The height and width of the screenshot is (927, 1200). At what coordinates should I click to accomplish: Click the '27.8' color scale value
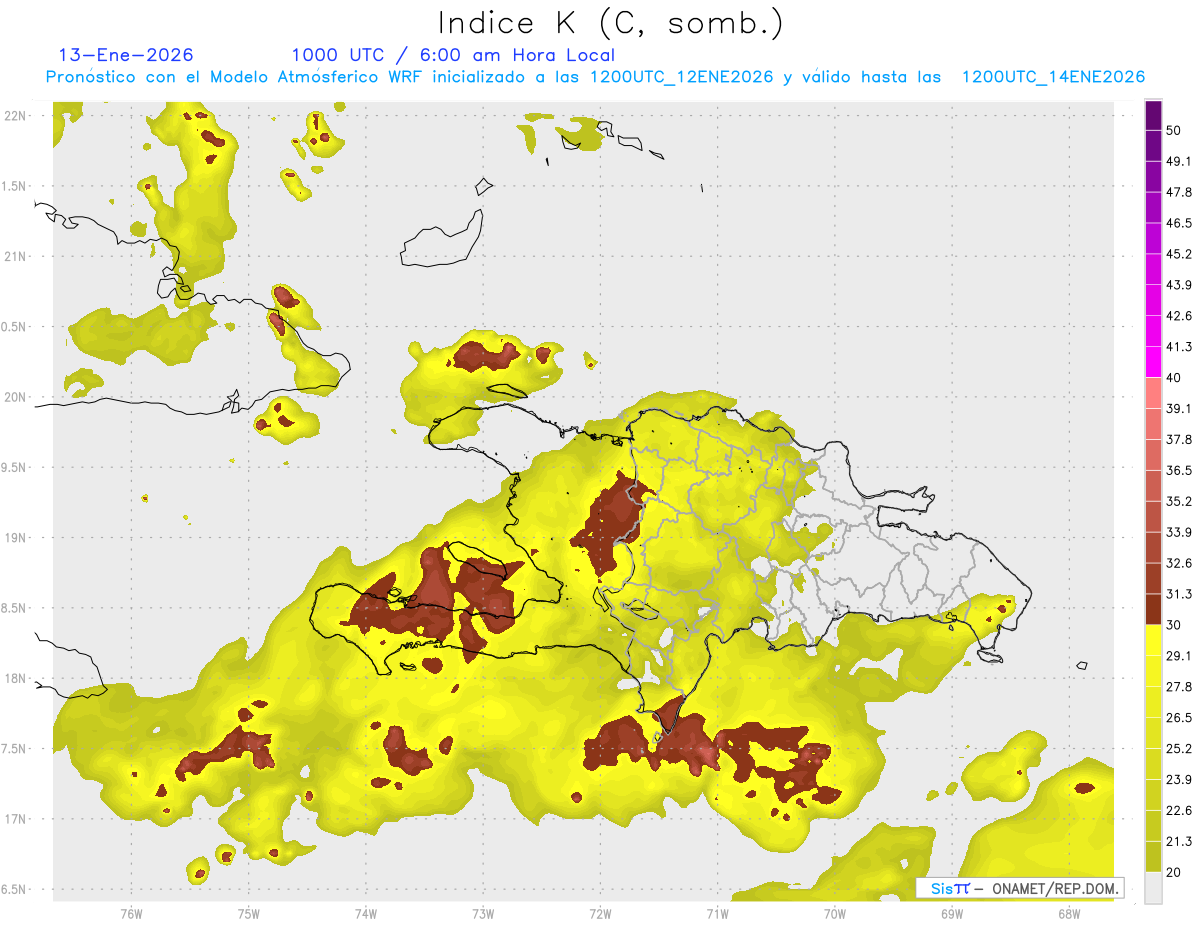point(1179,687)
